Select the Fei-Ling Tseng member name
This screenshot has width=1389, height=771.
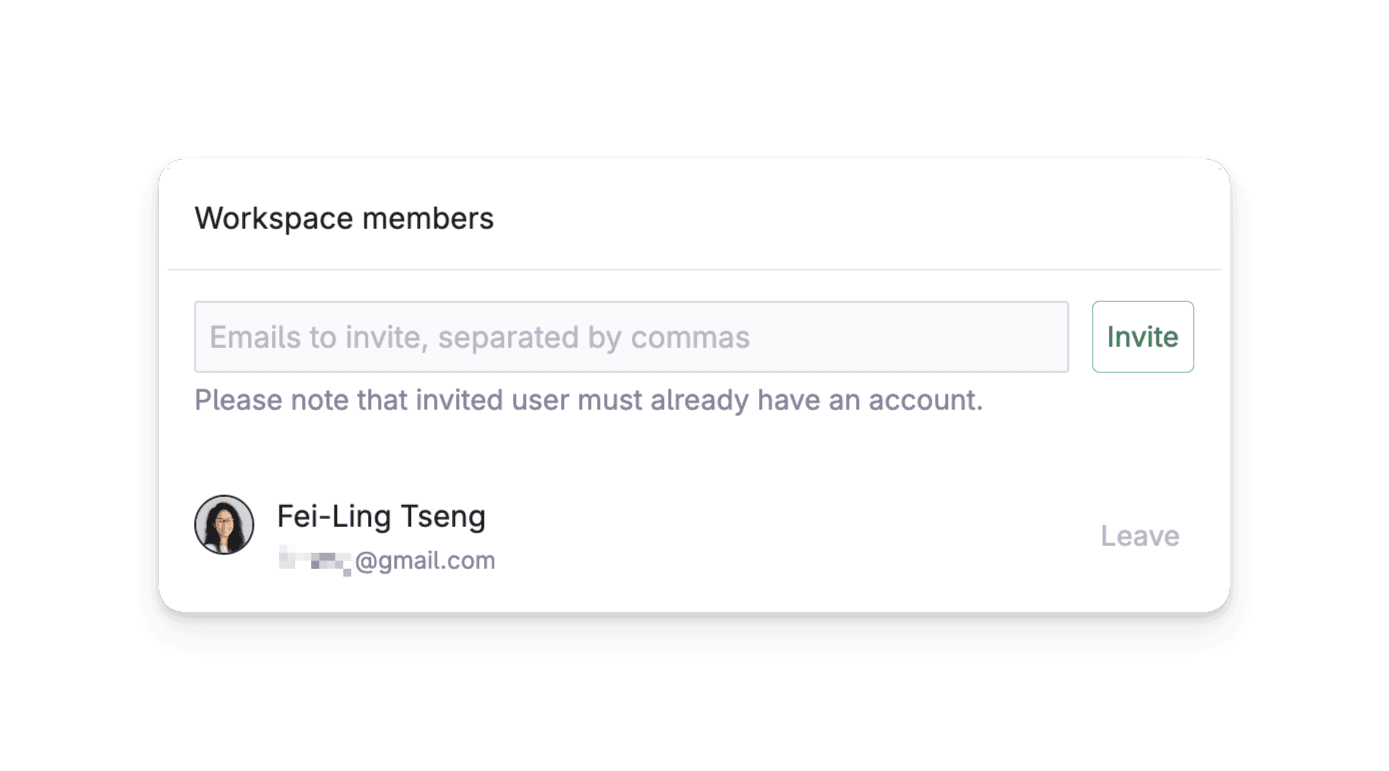click(x=381, y=517)
